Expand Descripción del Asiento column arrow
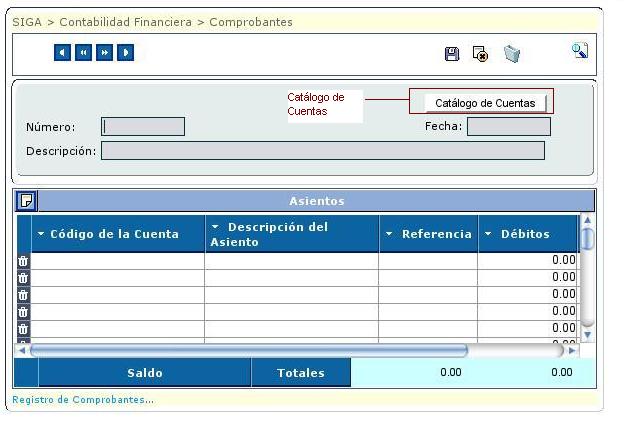The height and width of the screenshot is (424, 625). 215,227
